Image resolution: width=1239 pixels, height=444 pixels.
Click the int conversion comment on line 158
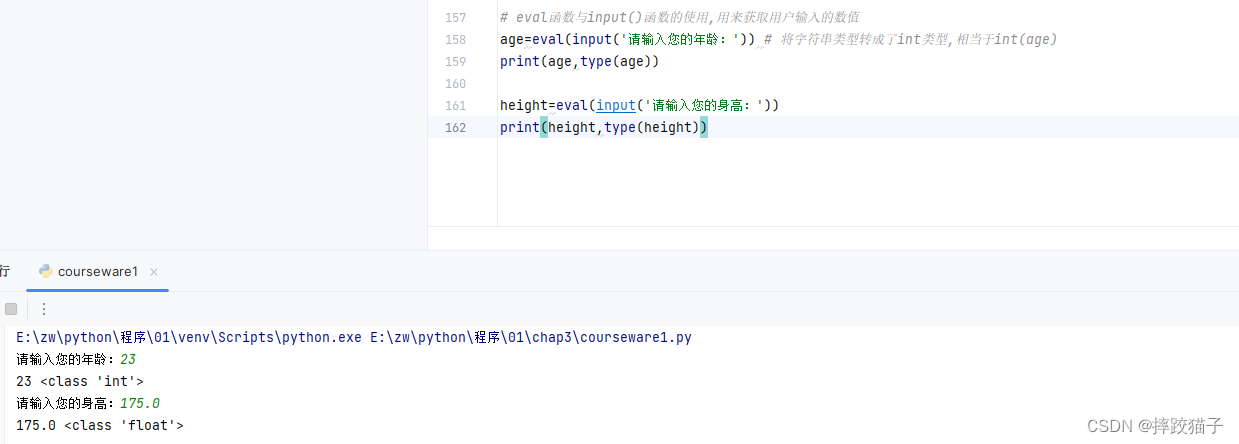click(x=911, y=40)
